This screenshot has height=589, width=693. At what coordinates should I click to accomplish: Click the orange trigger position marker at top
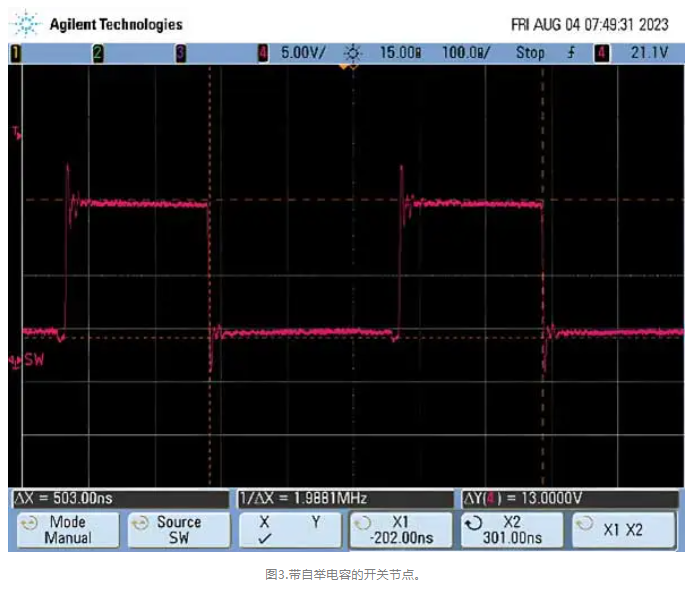(346, 67)
